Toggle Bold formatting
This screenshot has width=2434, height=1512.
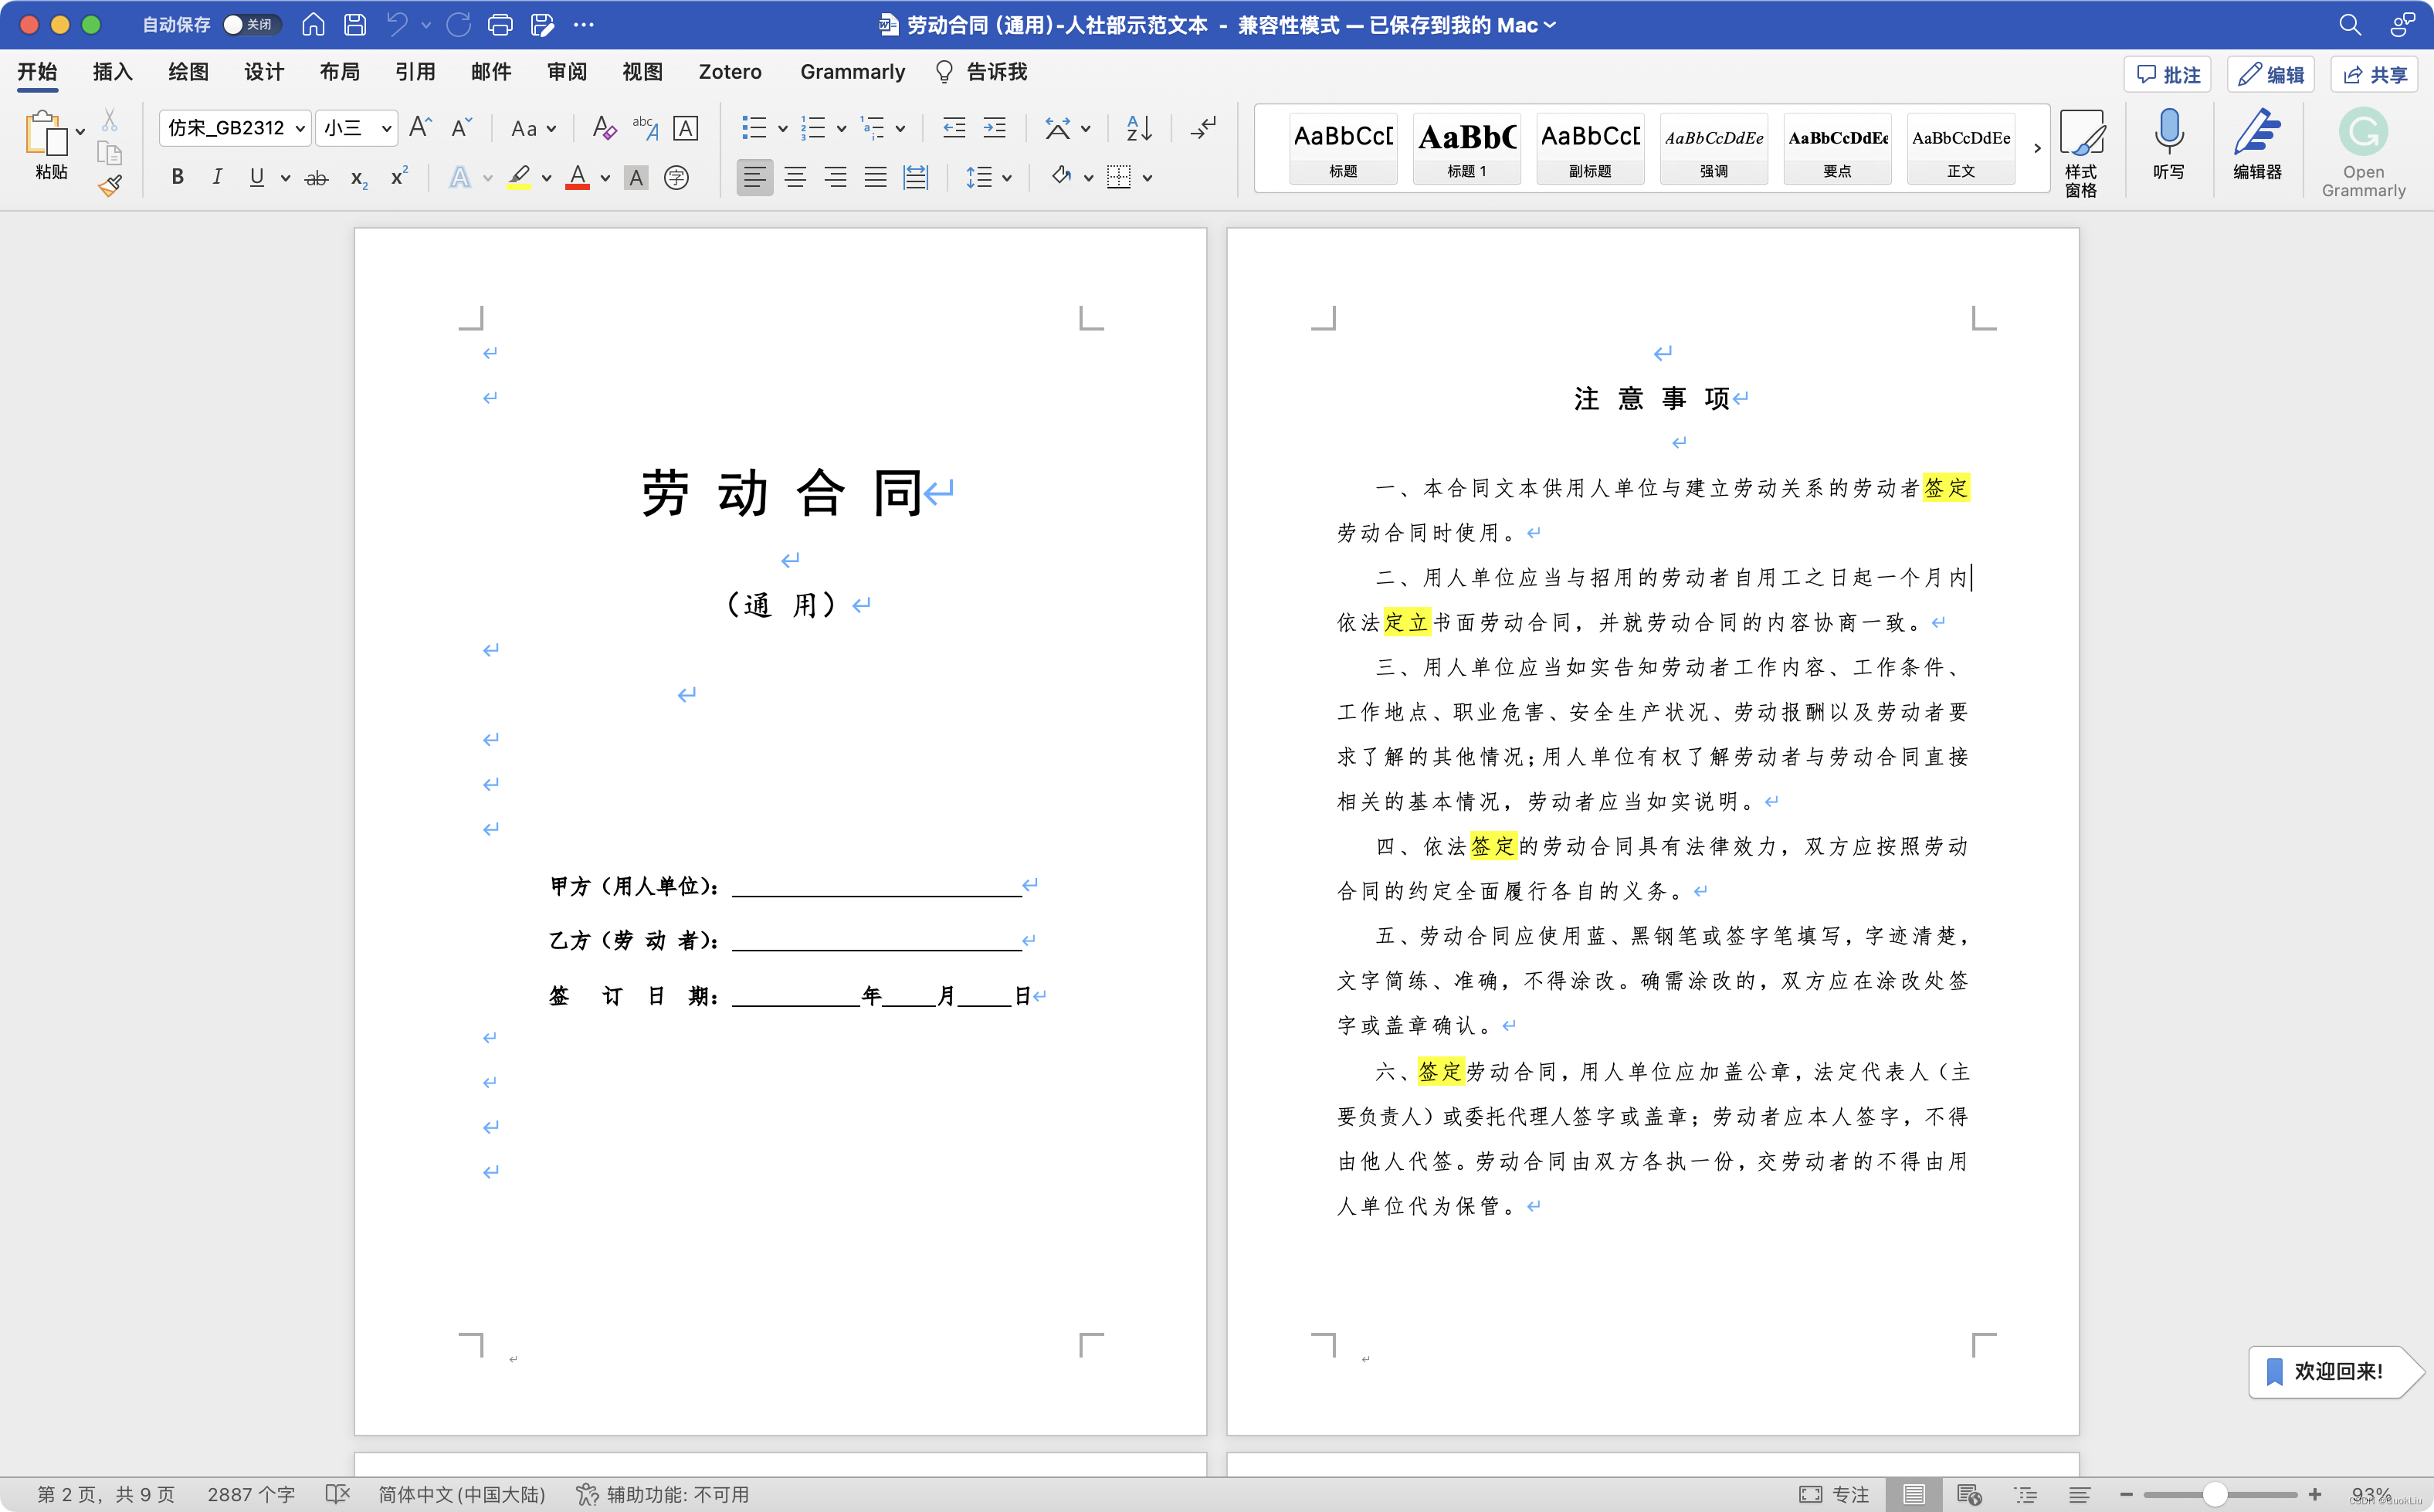[x=177, y=177]
